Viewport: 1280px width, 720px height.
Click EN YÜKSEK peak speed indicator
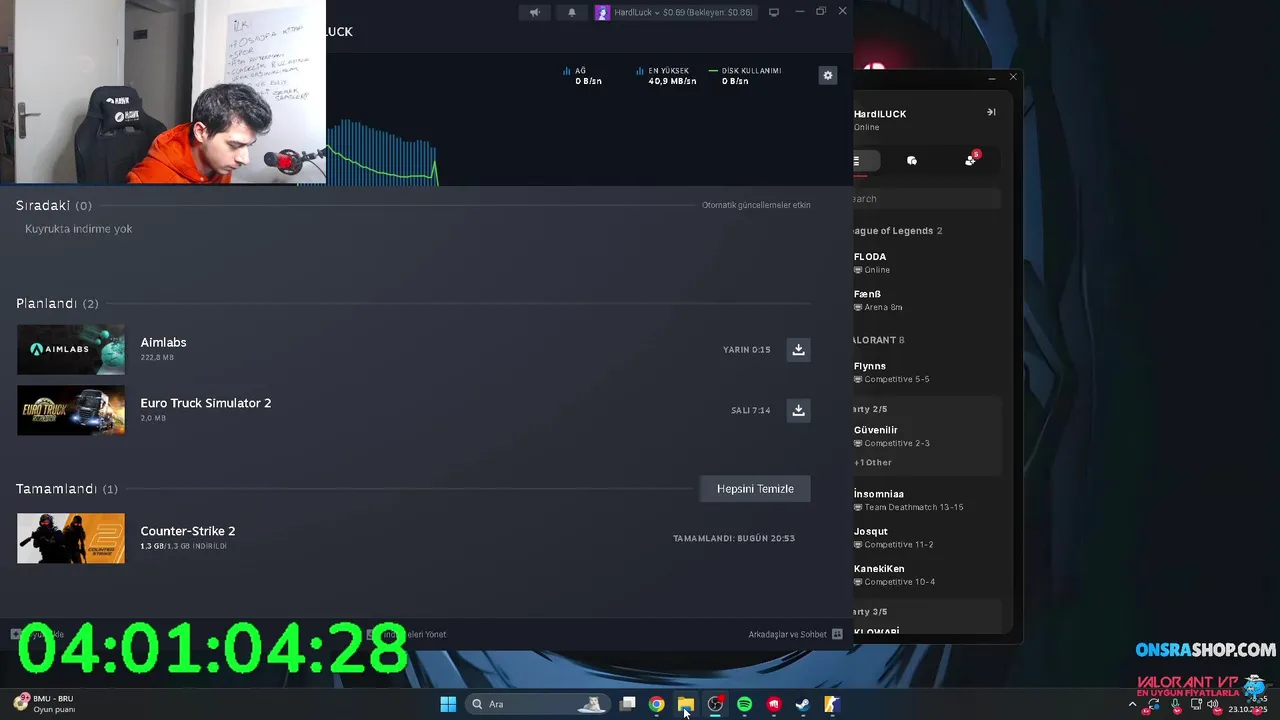click(666, 76)
